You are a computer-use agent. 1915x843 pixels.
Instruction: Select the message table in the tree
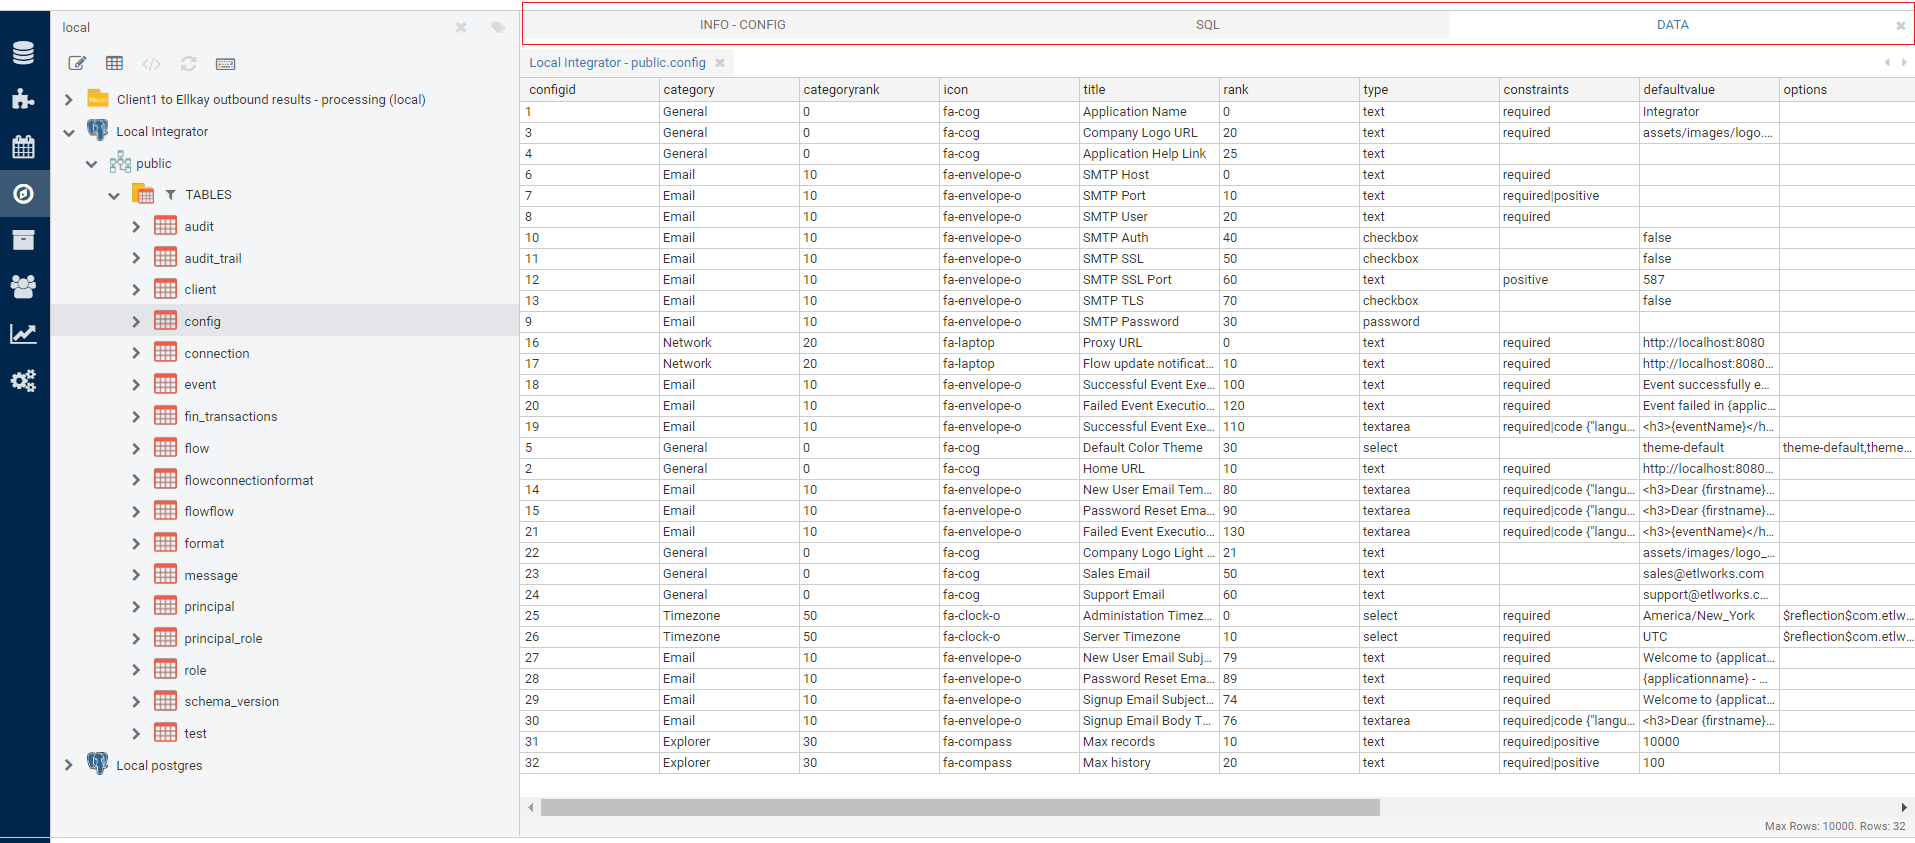(211, 575)
